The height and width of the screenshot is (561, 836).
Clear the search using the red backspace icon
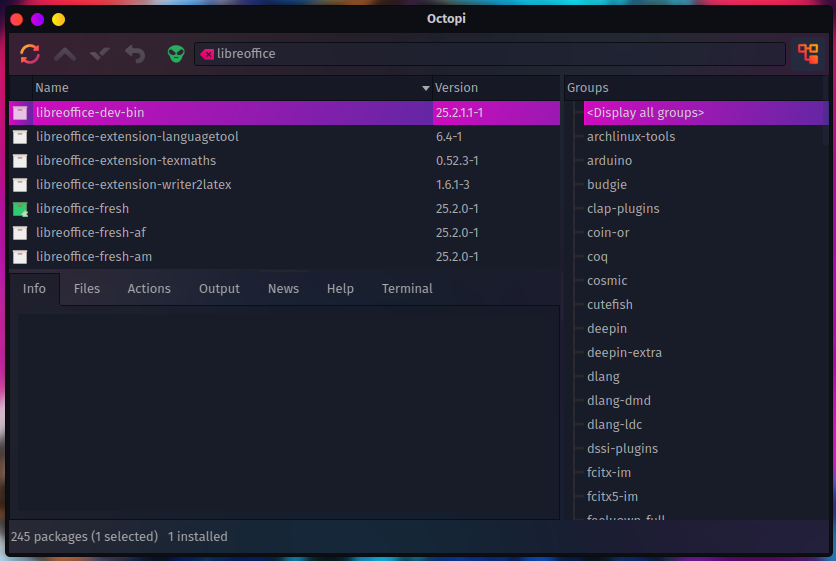pyautogui.click(x=207, y=54)
